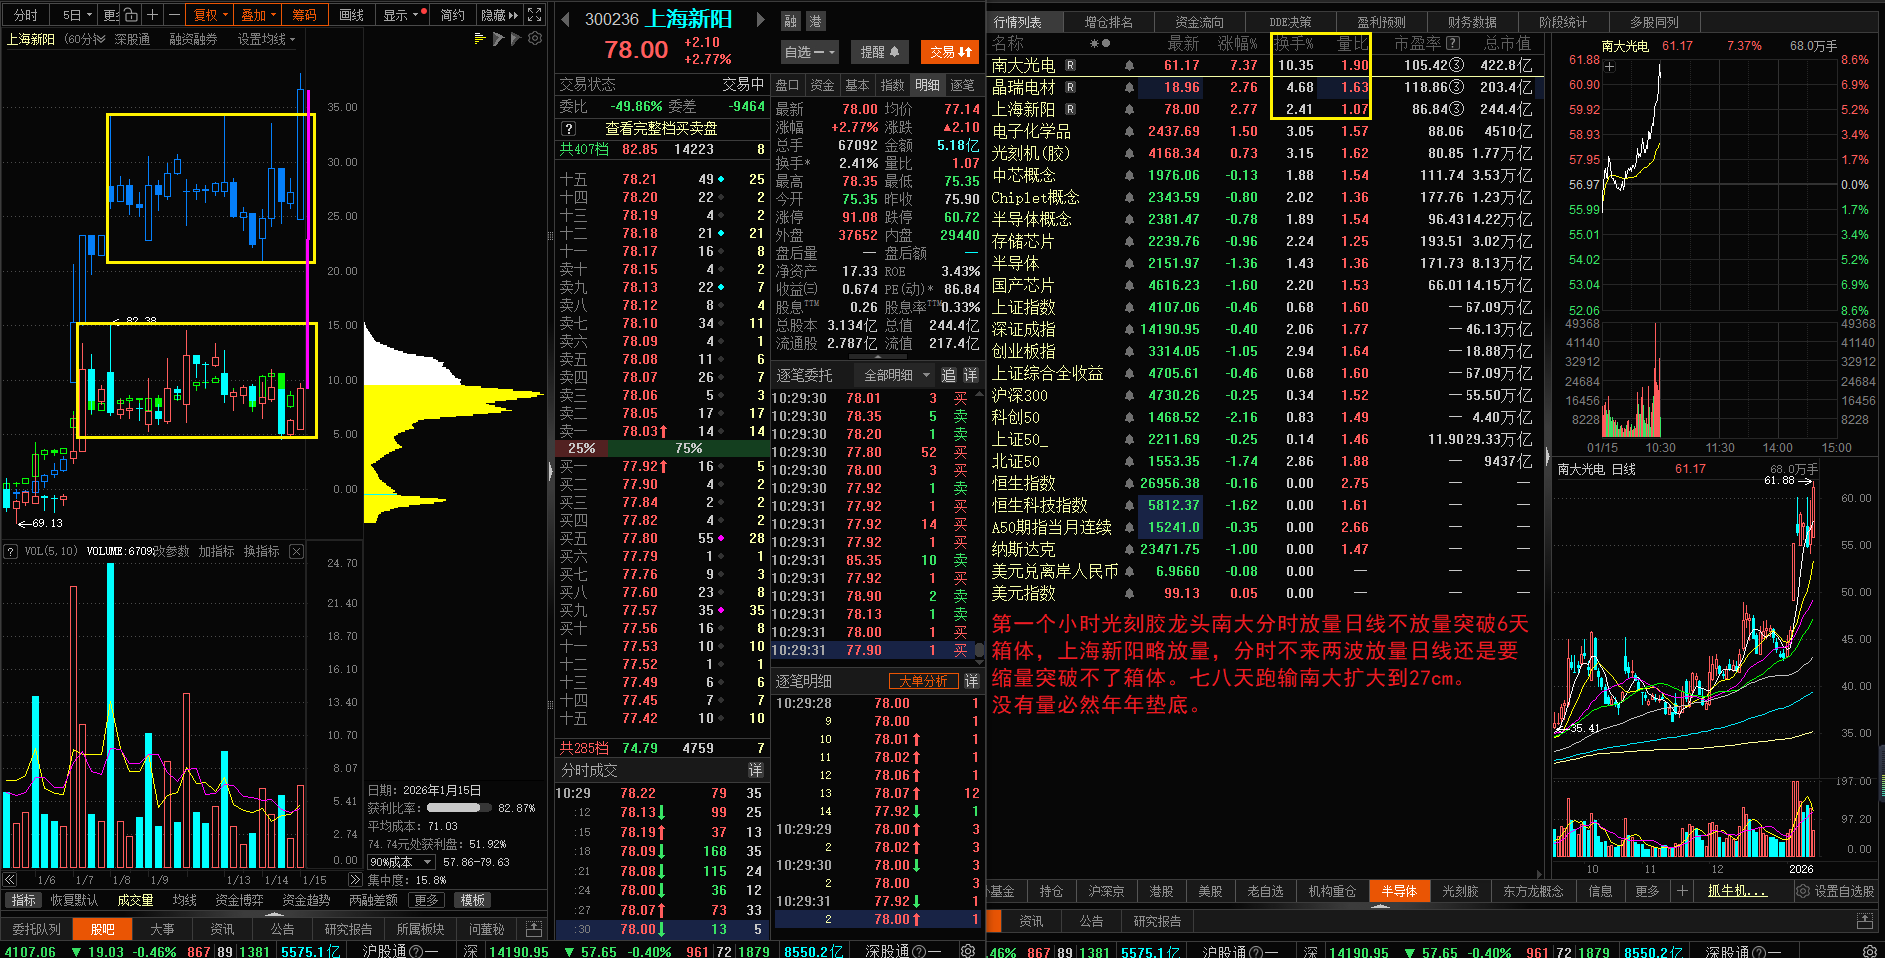Click the yellow list-lines icon above chart
The image size is (1885, 958).
pos(480,38)
